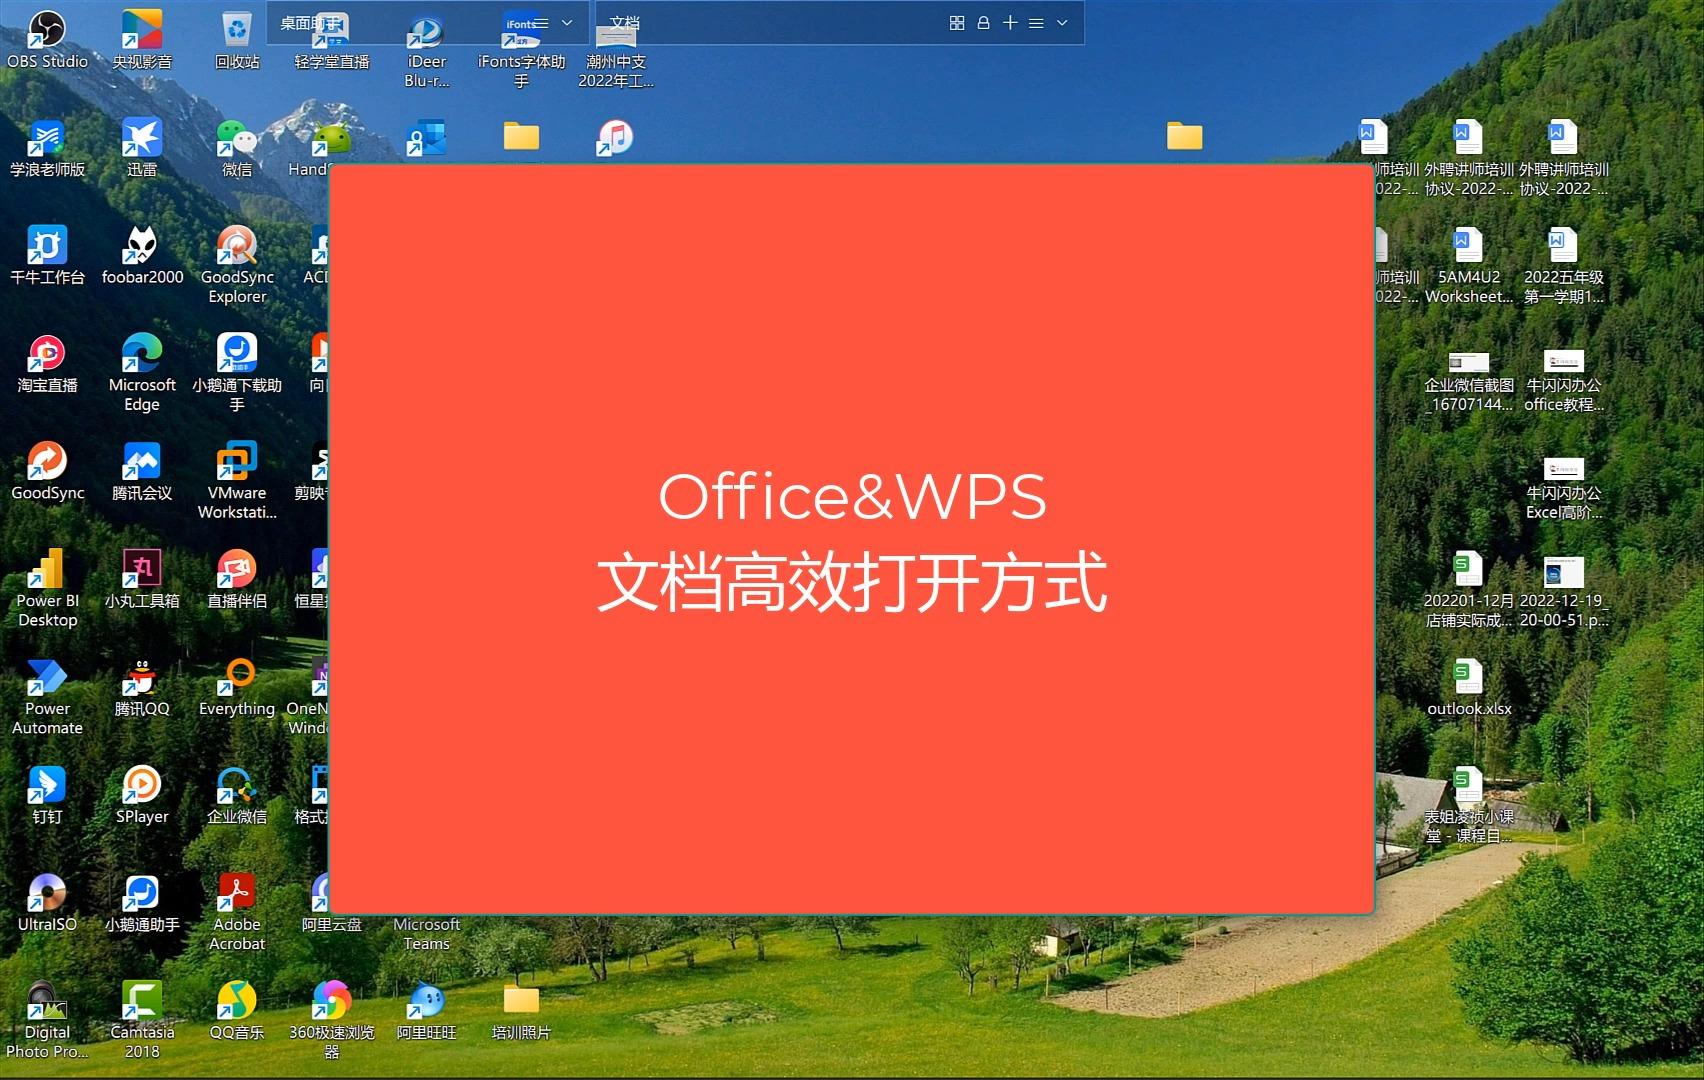Select the outlook.xlsx file on desktop
This screenshot has height=1080, width=1704.
click(x=1469, y=688)
